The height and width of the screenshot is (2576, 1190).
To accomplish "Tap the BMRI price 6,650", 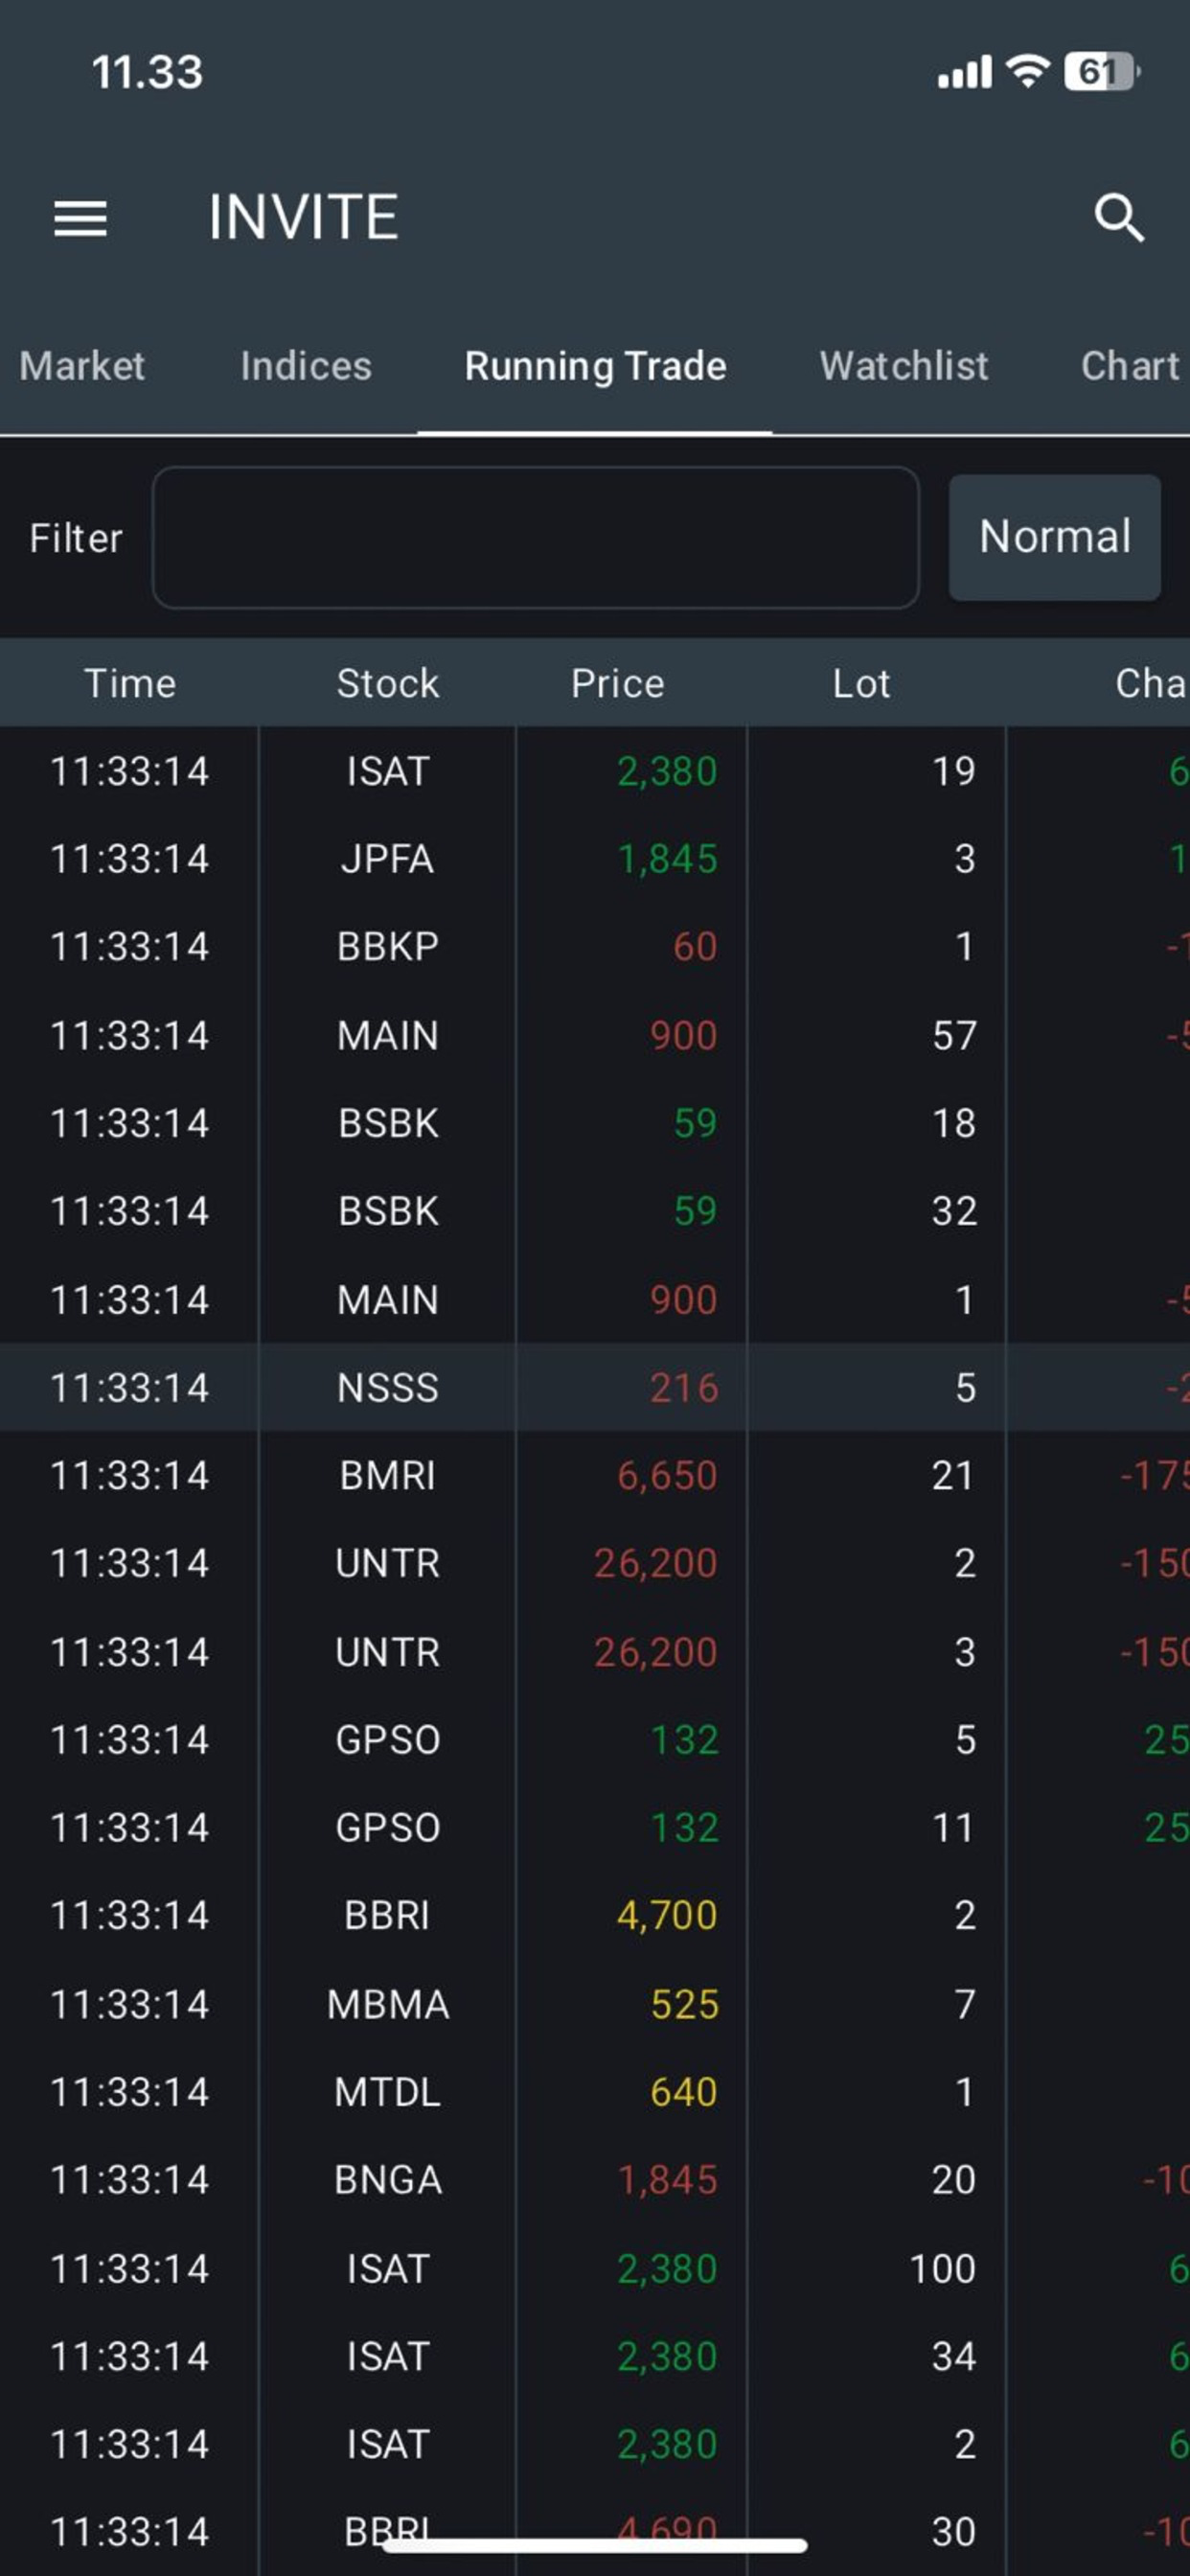I will tap(667, 1476).
